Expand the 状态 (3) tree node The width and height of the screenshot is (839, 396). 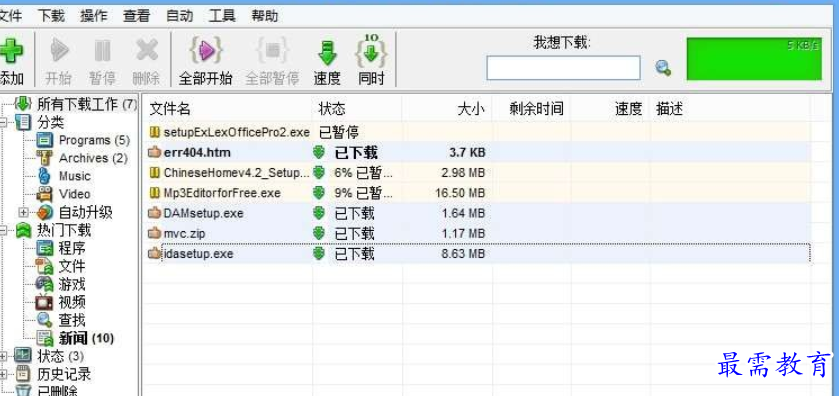tap(4, 356)
